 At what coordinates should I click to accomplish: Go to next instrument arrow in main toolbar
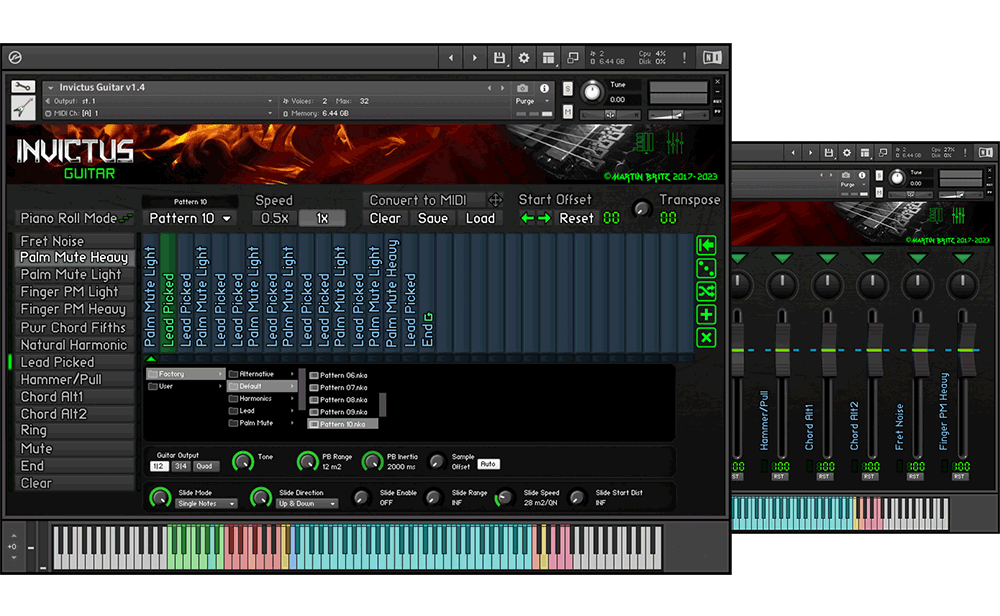[x=474, y=58]
